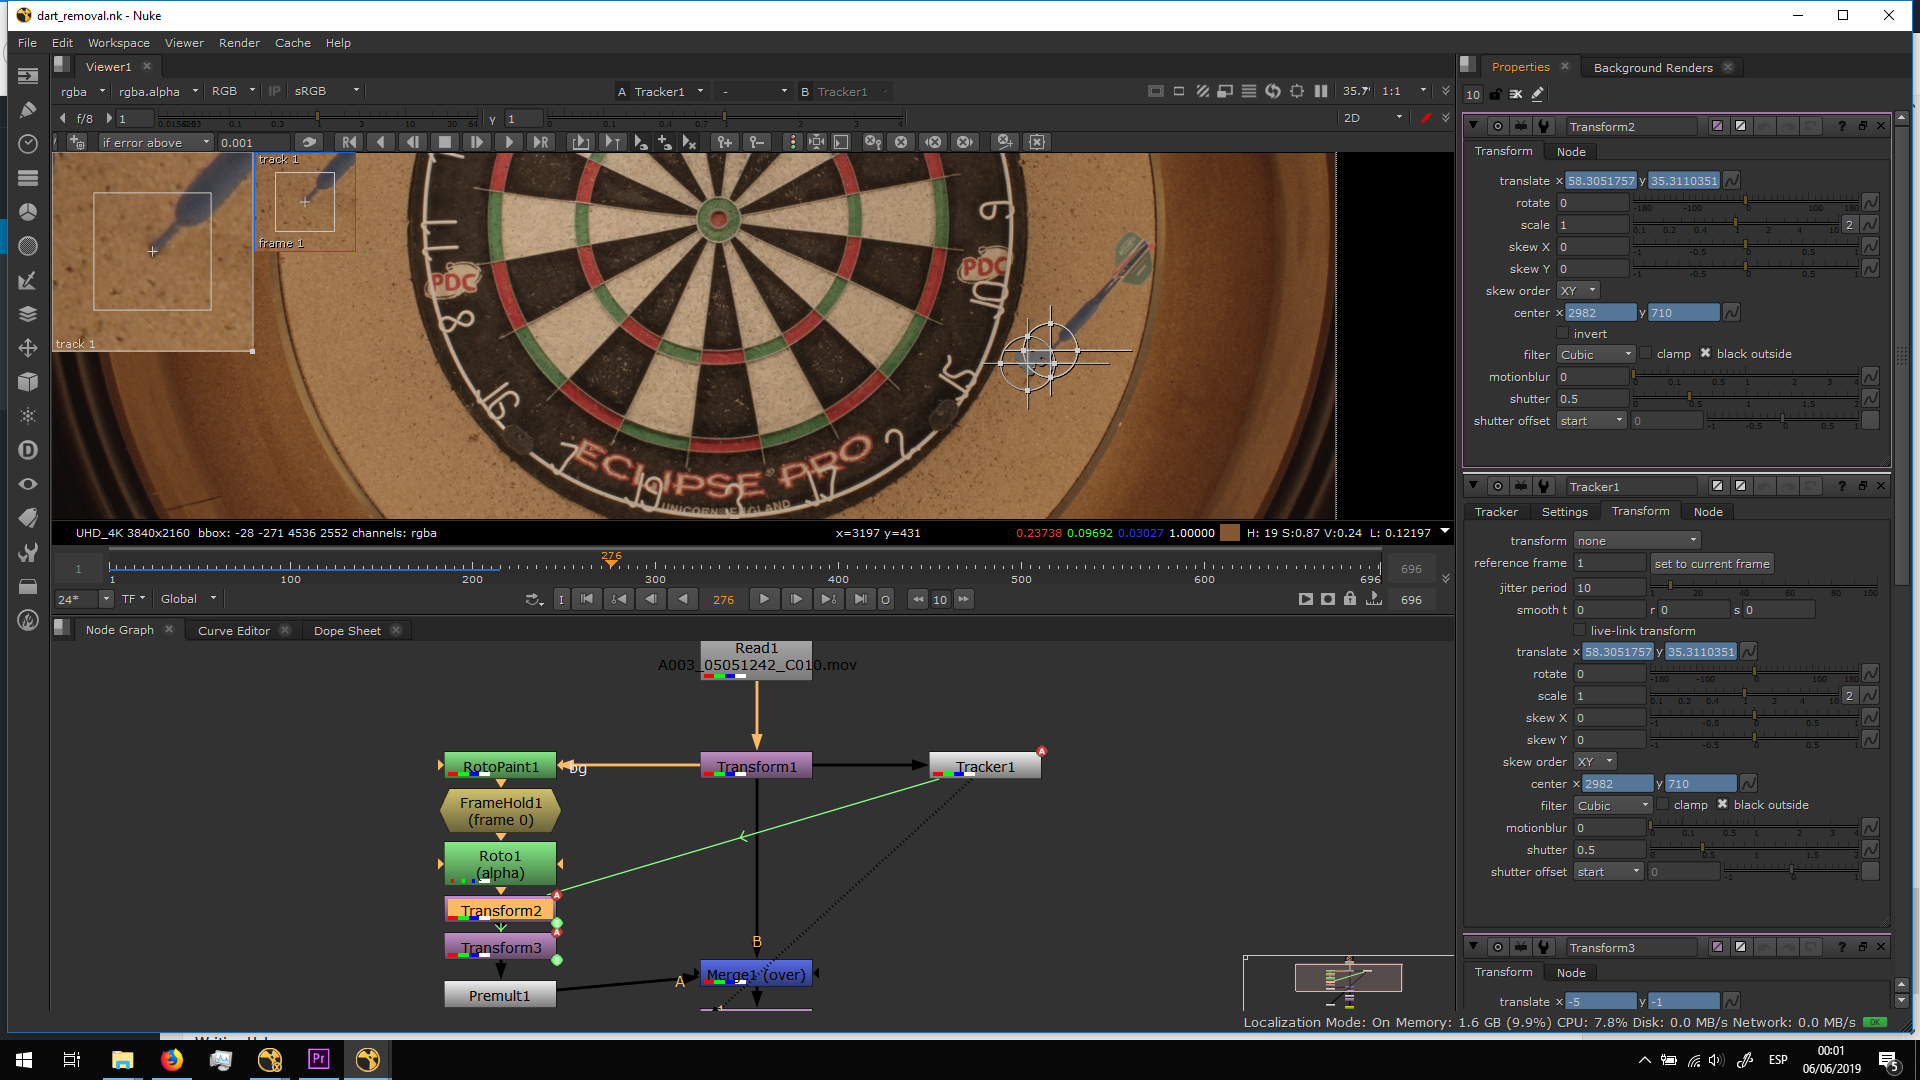Click 'set to current frame' button
Image resolution: width=1920 pixels, height=1080 pixels.
[x=1711, y=564]
